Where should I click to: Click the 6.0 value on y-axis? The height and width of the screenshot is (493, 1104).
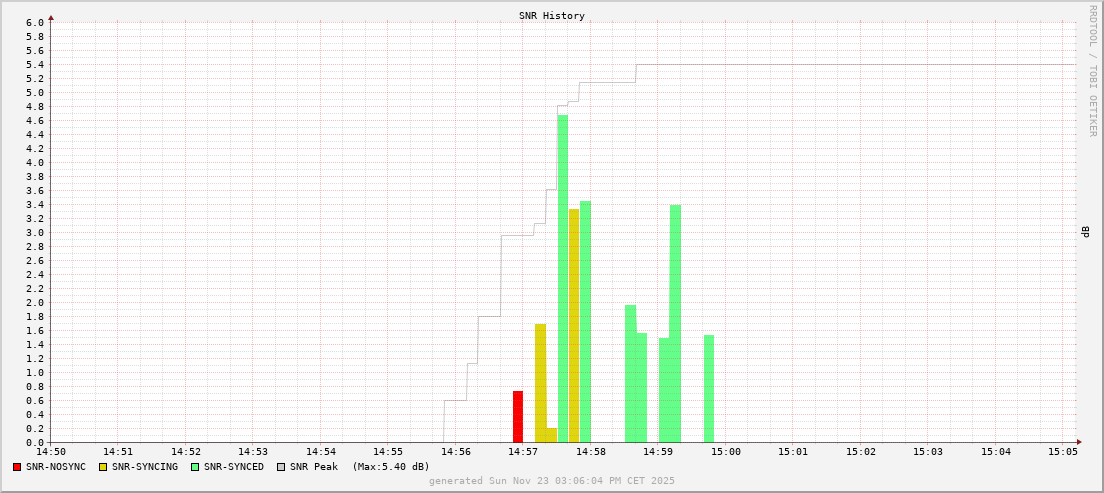pos(35,23)
